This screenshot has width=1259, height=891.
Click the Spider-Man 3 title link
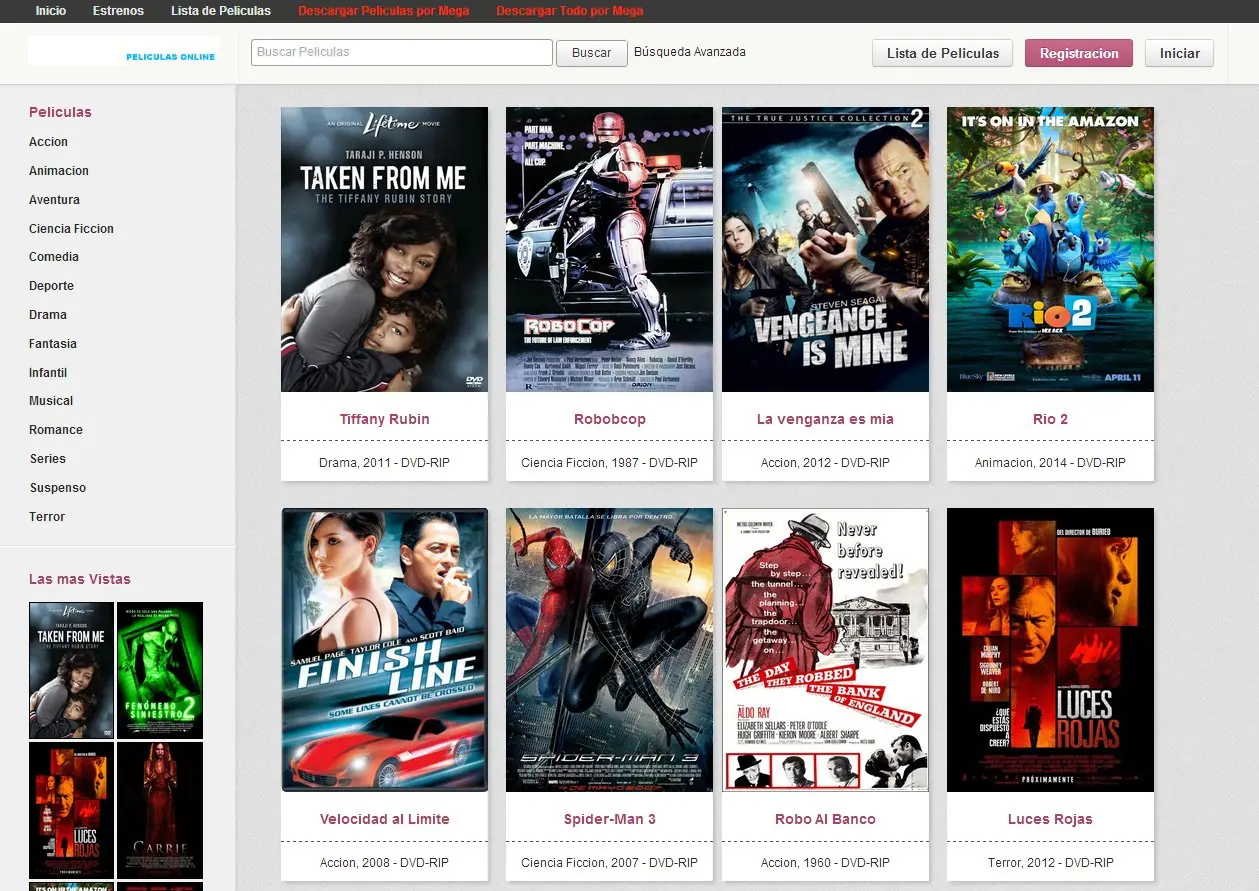coord(609,819)
